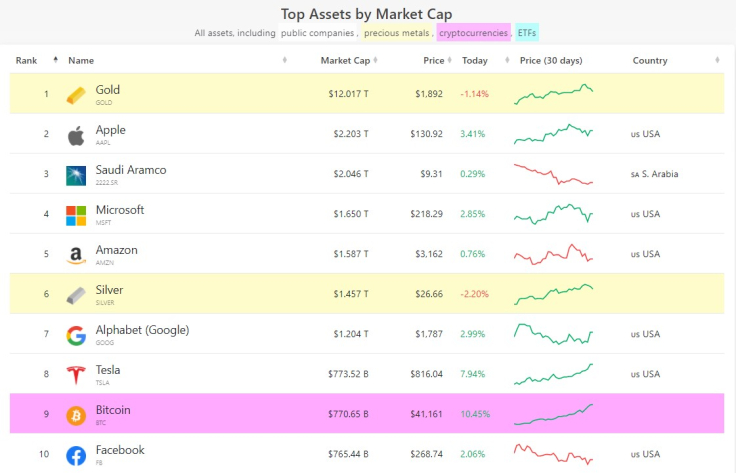Screen dimensions: 736x473
Task: Click the Gold bar icon
Action: (76, 95)
